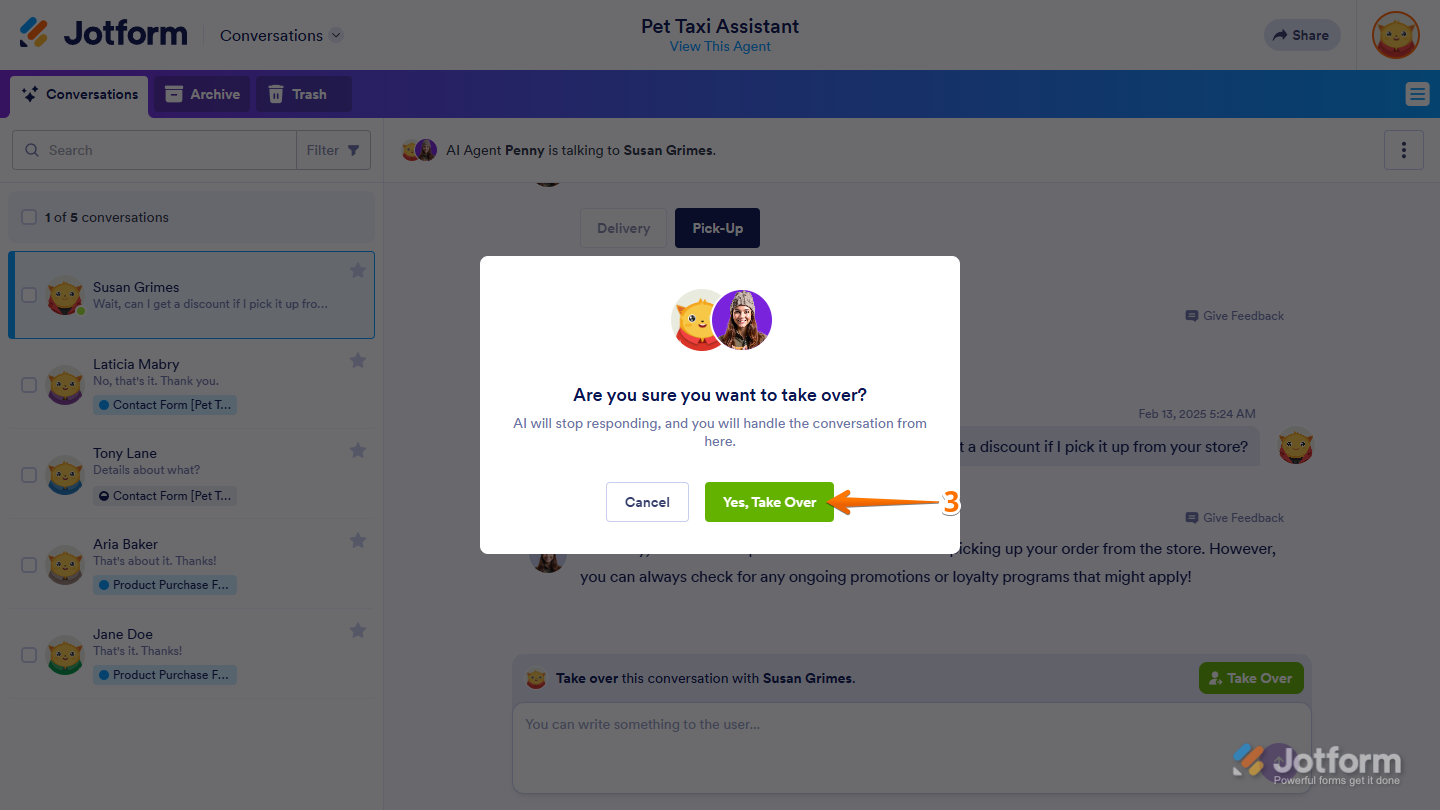Confirm with Yes, Take Over button
1440x810 pixels.
(x=769, y=502)
